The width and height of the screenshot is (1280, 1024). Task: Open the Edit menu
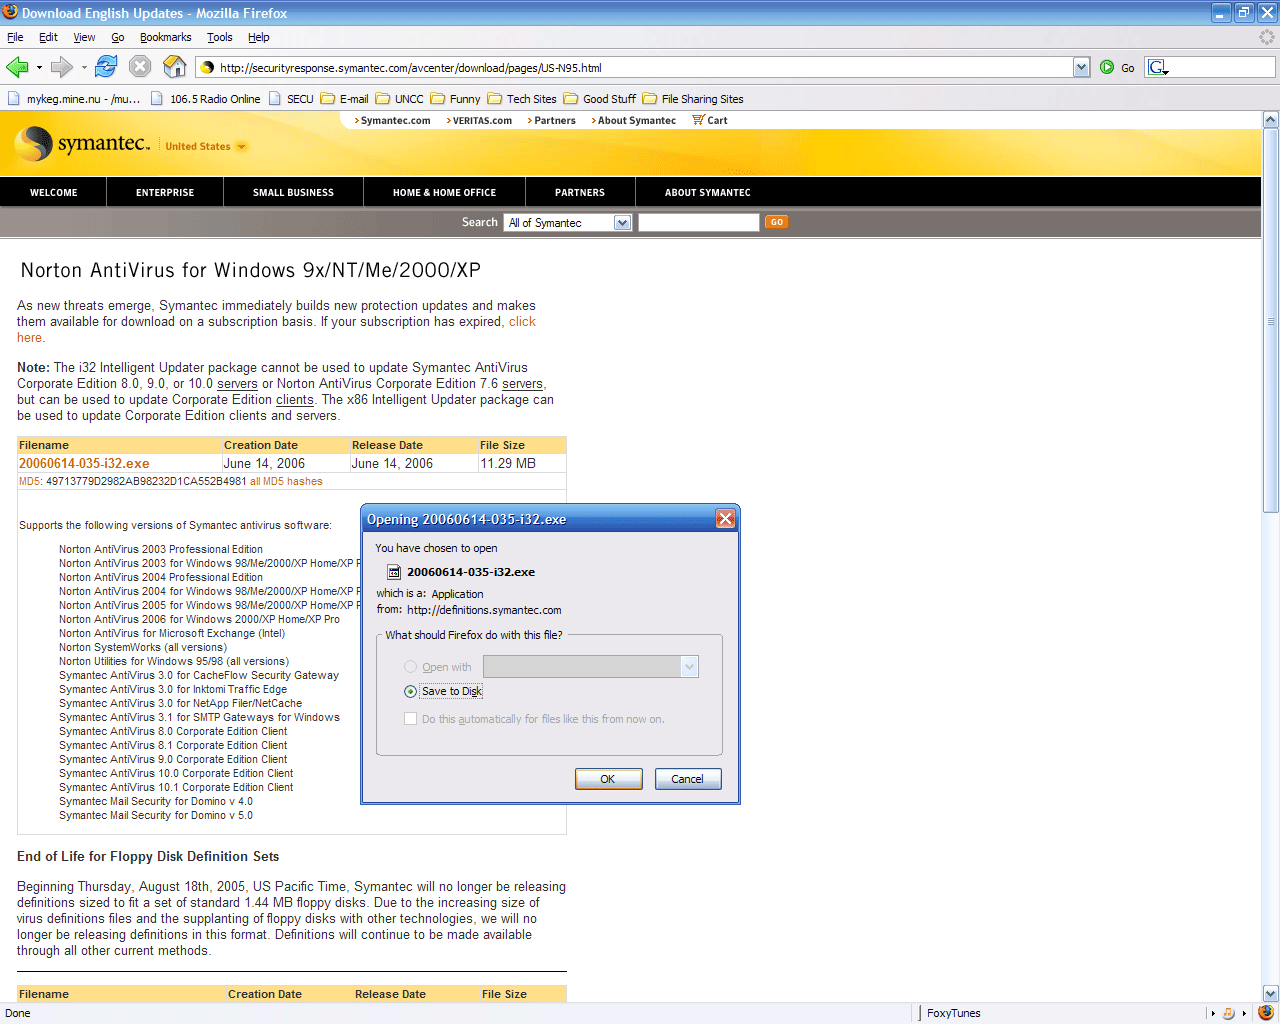coord(48,37)
